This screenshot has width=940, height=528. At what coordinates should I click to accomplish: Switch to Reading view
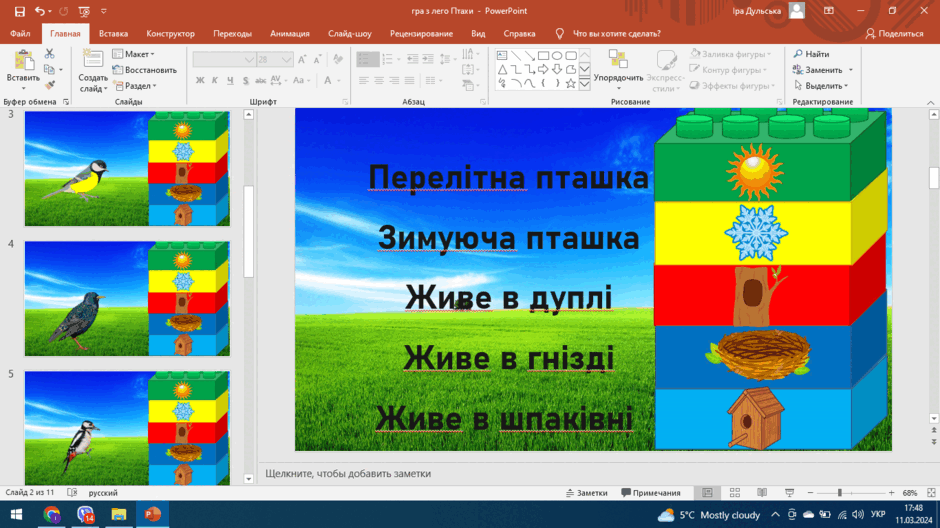click(x=762, y=493)
